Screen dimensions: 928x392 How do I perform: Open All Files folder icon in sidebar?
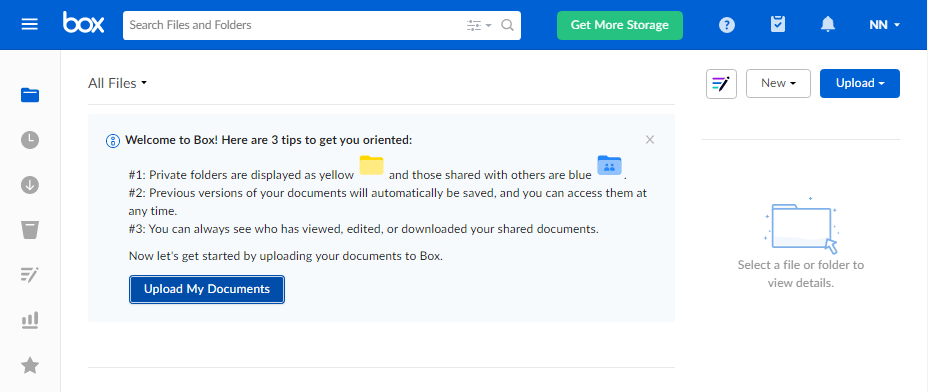tap(30, 95)
